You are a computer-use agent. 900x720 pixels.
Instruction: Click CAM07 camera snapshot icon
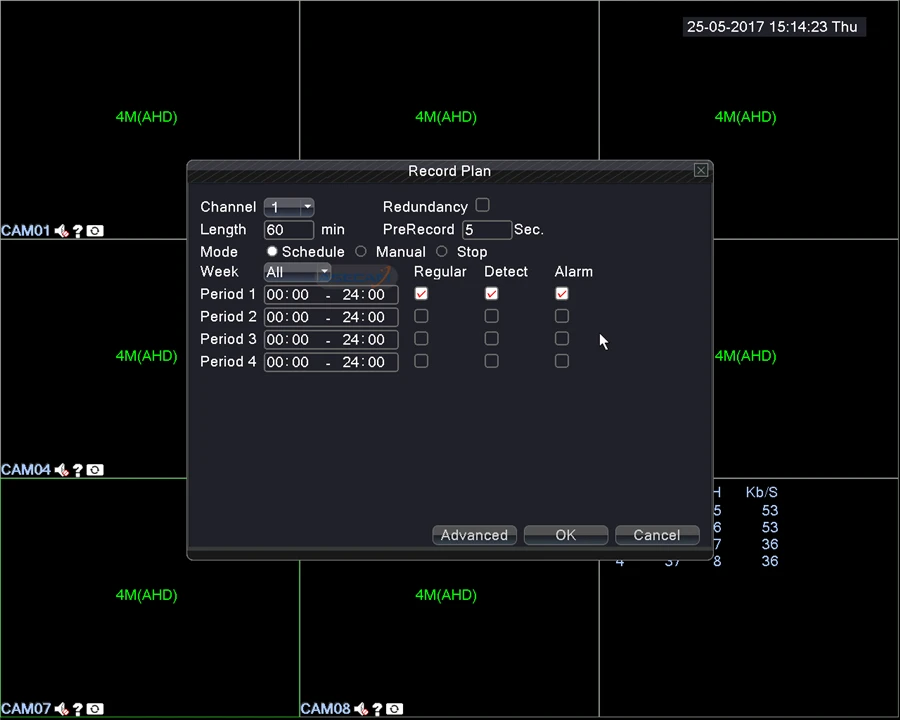click(x=95, y=709)
